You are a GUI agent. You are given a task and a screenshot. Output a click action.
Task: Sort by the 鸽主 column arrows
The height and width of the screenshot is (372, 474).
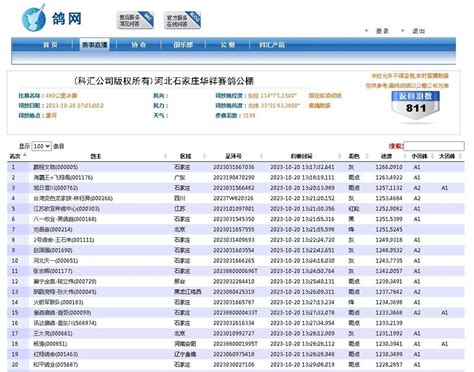coord(165,156)
